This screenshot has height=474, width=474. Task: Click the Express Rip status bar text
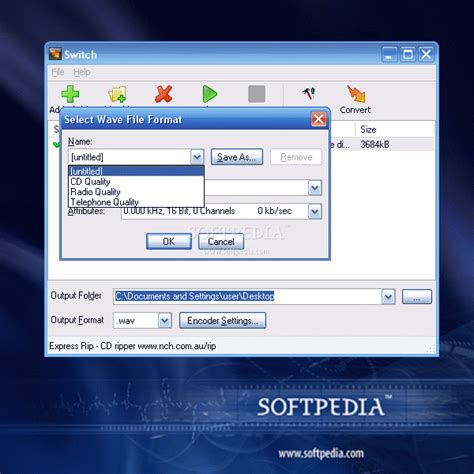133,346
